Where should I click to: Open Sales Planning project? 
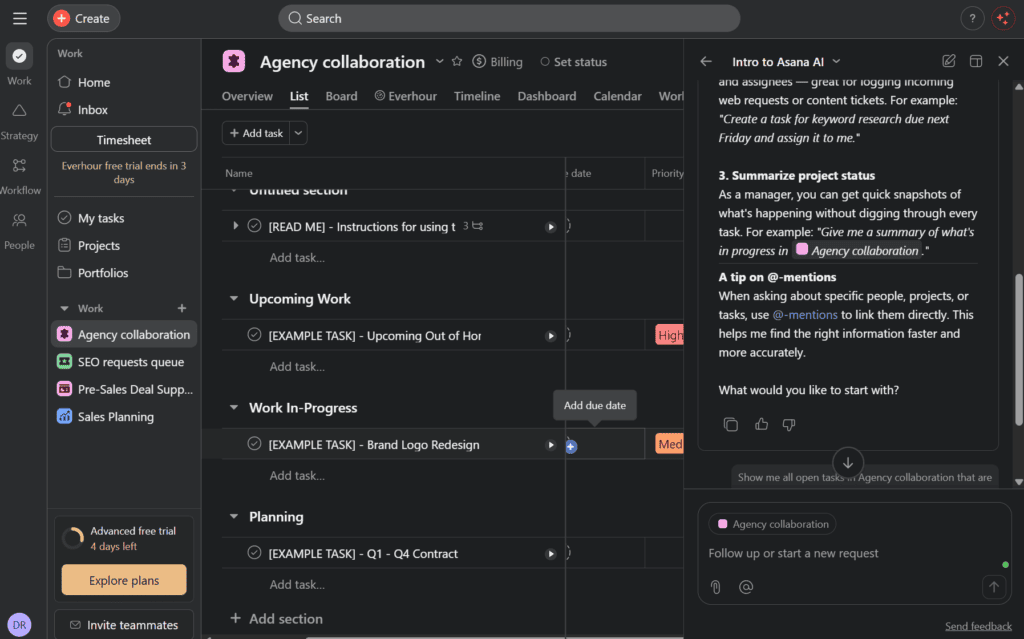point(123,417)
